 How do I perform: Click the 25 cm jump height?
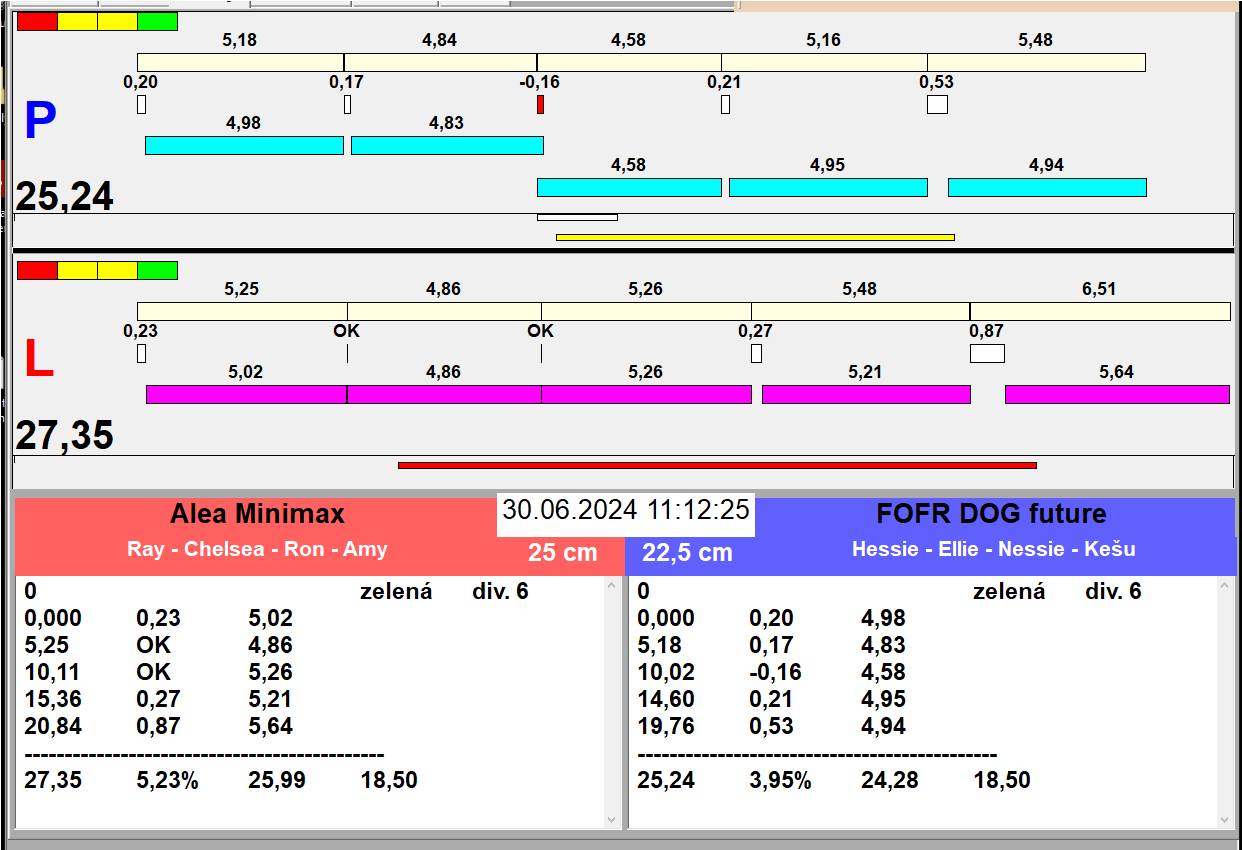point(563,552)
